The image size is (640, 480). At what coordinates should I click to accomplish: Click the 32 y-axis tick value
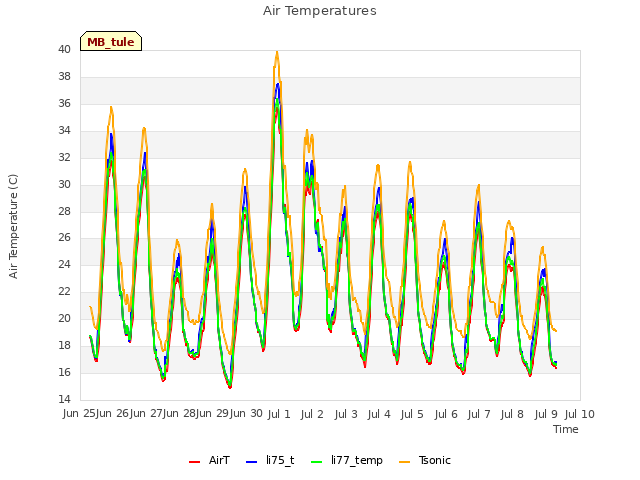64,157
